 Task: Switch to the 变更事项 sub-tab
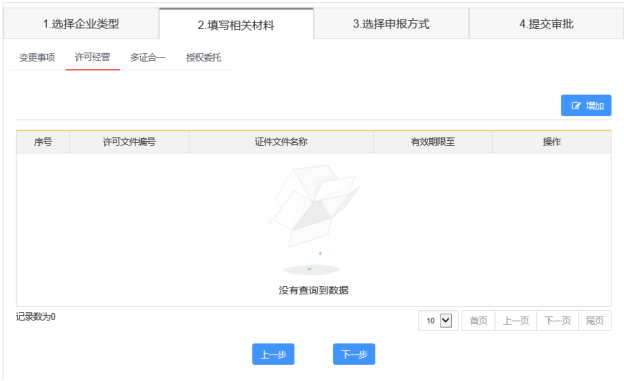(x=37, y=58)
